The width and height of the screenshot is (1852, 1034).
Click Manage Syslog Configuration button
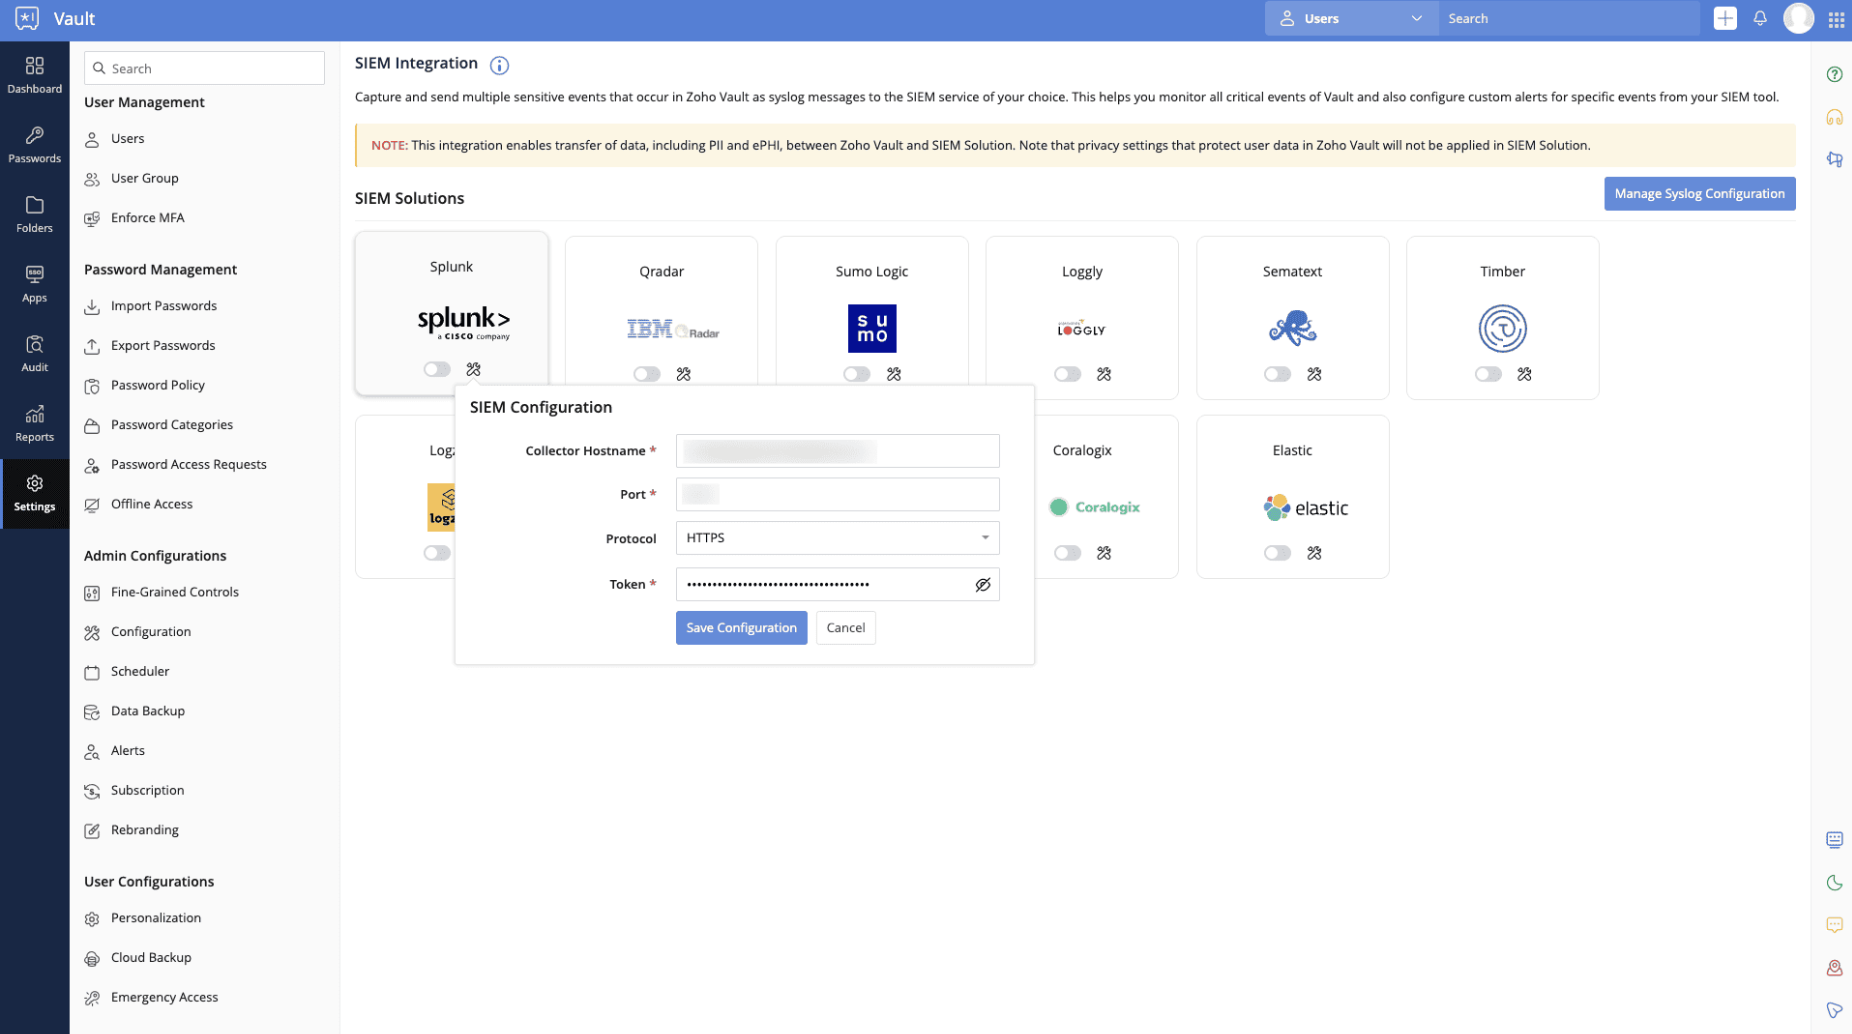point(1699,194)
